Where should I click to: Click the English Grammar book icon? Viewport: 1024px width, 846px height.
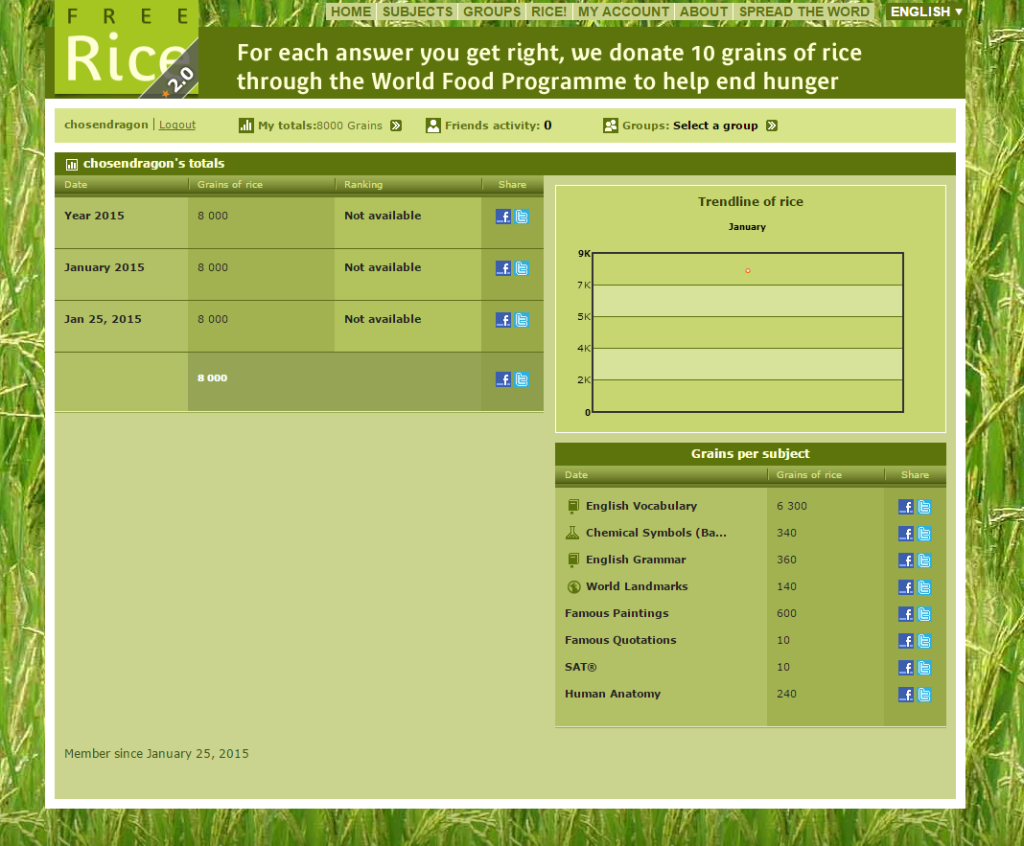tap(573, 559)
